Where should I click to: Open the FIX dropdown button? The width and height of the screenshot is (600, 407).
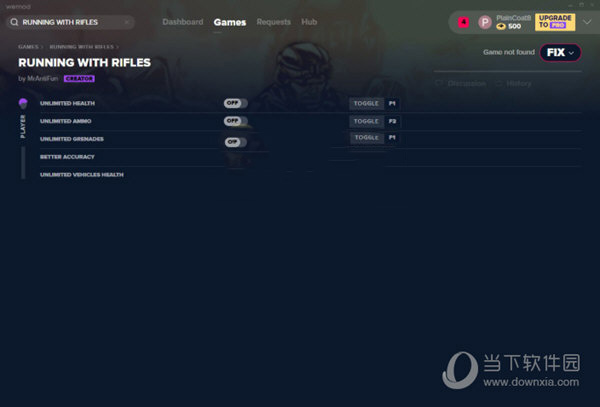[561, 52]
